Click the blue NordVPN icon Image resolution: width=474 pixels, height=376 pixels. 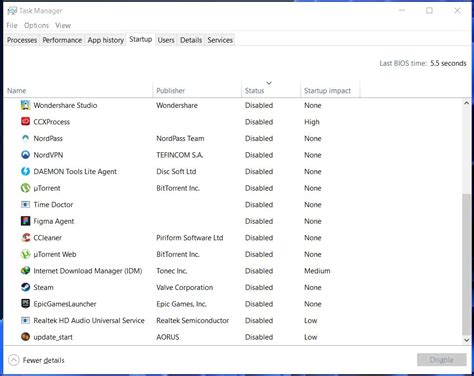click(25, 155)
